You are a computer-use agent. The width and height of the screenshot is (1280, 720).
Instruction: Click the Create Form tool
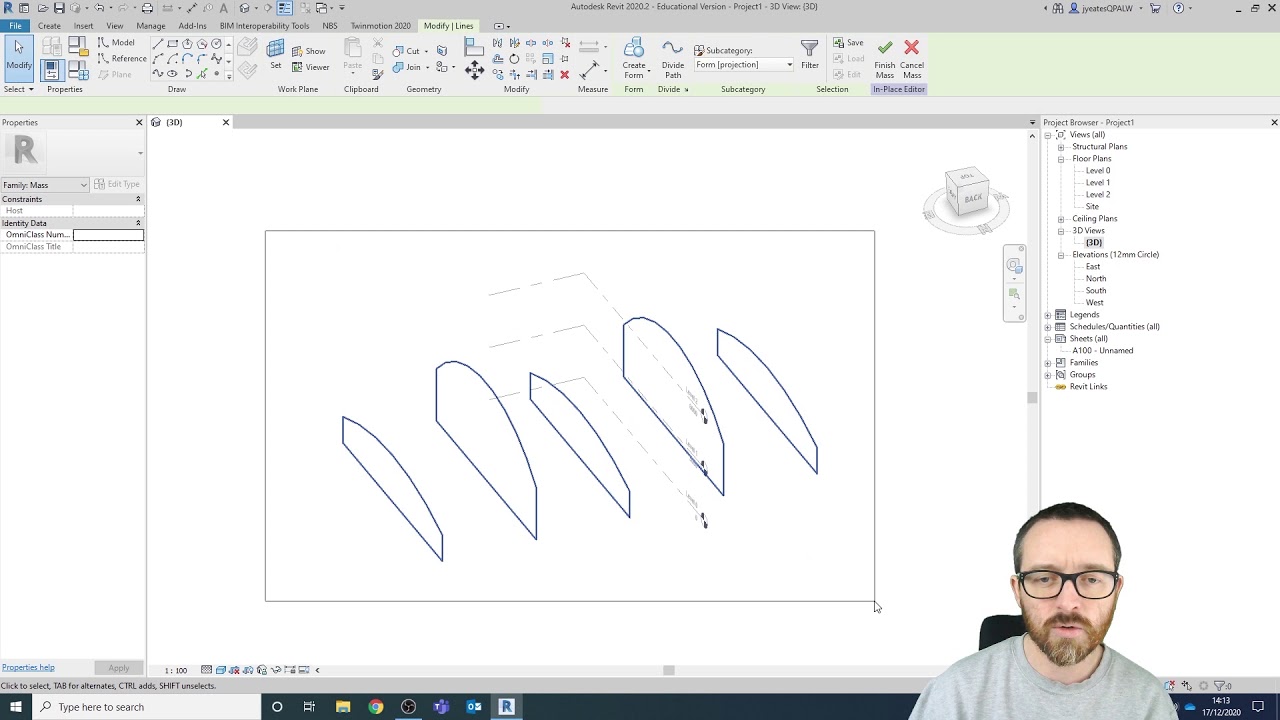click(x=634, y=59)
